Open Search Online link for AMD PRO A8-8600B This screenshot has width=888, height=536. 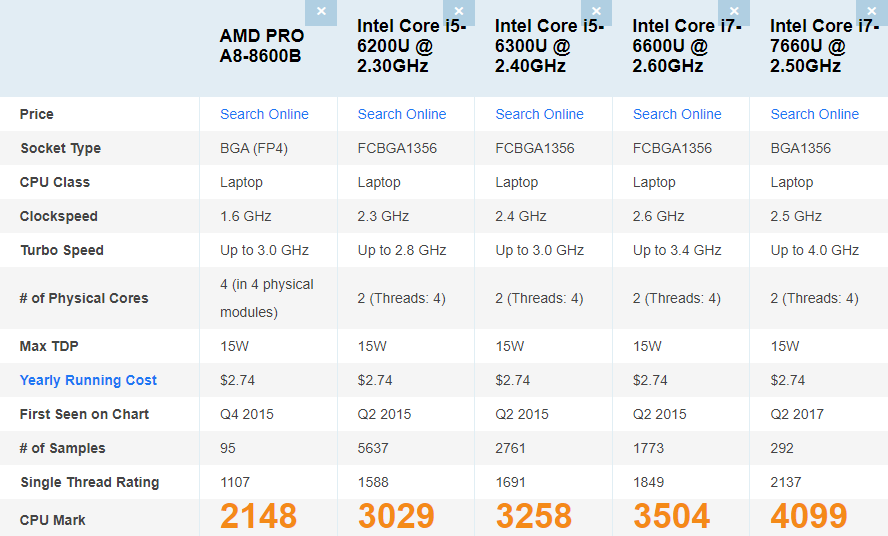(264, 114)
